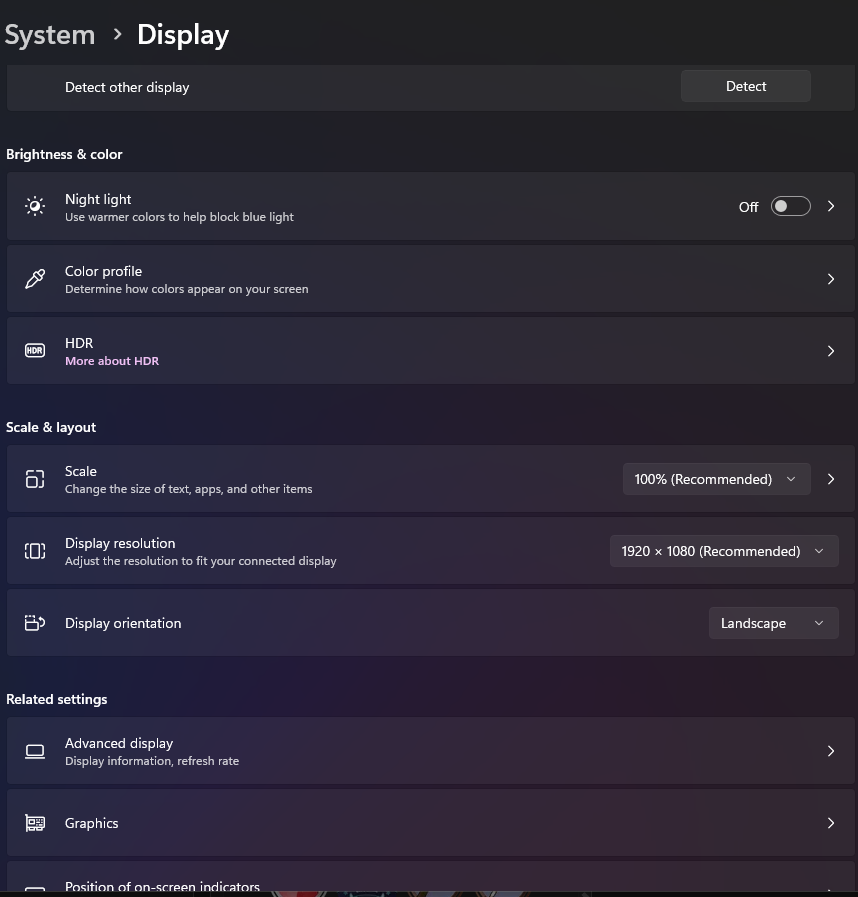Follow the More about HDR link

pyautogui.click(x=112, y=361)
